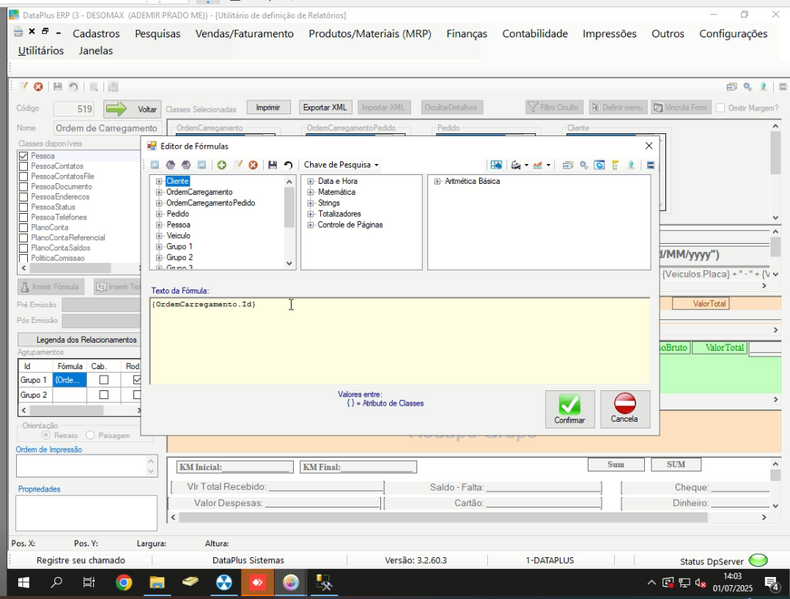
Task: Check the PlanoContaSaldos class checkbox
Action: click(23, 248)
